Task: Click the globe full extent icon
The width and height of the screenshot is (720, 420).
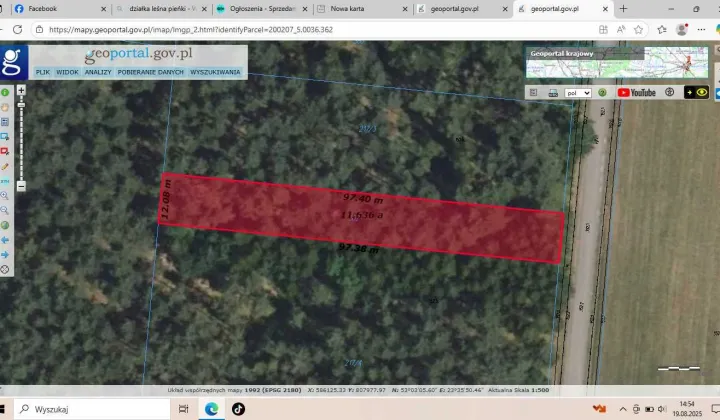Action: (x=5, y=225)
